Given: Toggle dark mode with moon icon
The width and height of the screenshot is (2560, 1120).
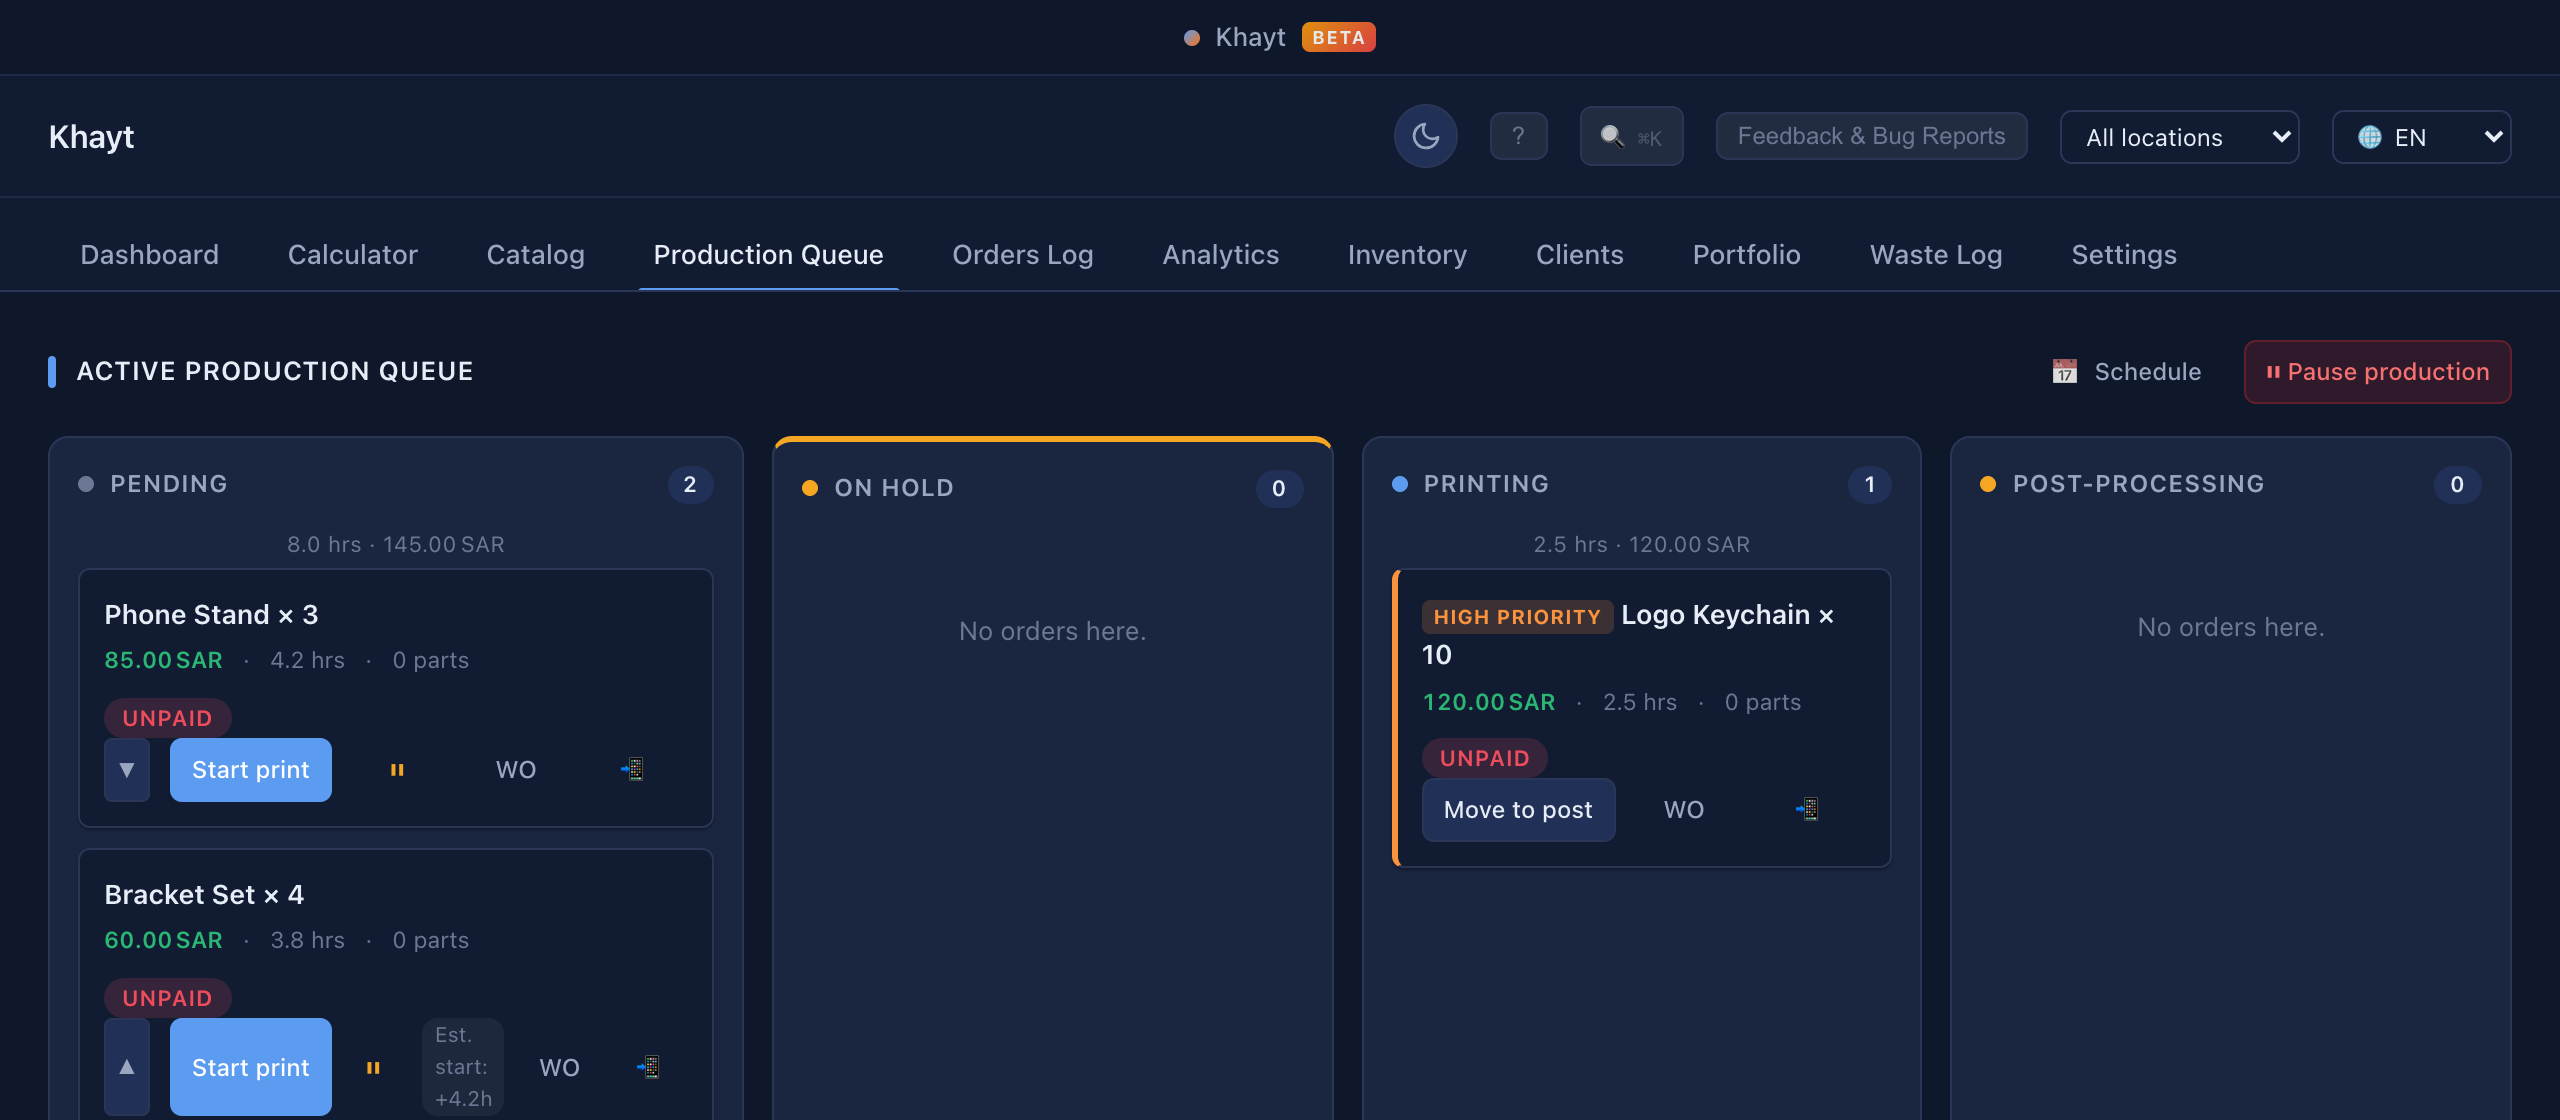Looking at the screenshot, I should (1425, 136).
